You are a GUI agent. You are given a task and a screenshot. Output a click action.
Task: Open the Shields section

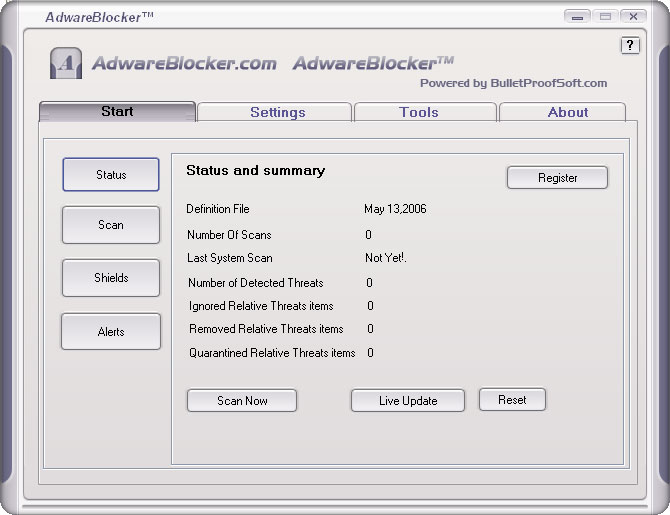click(111, 278)
